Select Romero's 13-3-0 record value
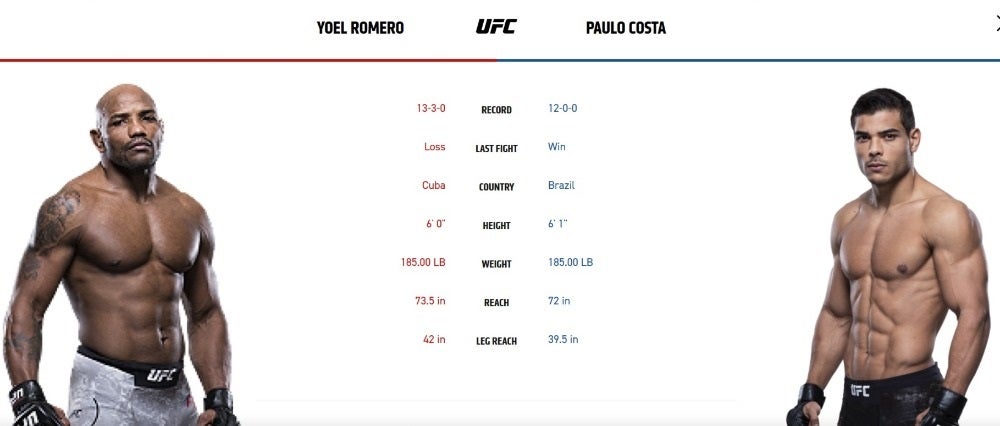 tap(431, 108)
